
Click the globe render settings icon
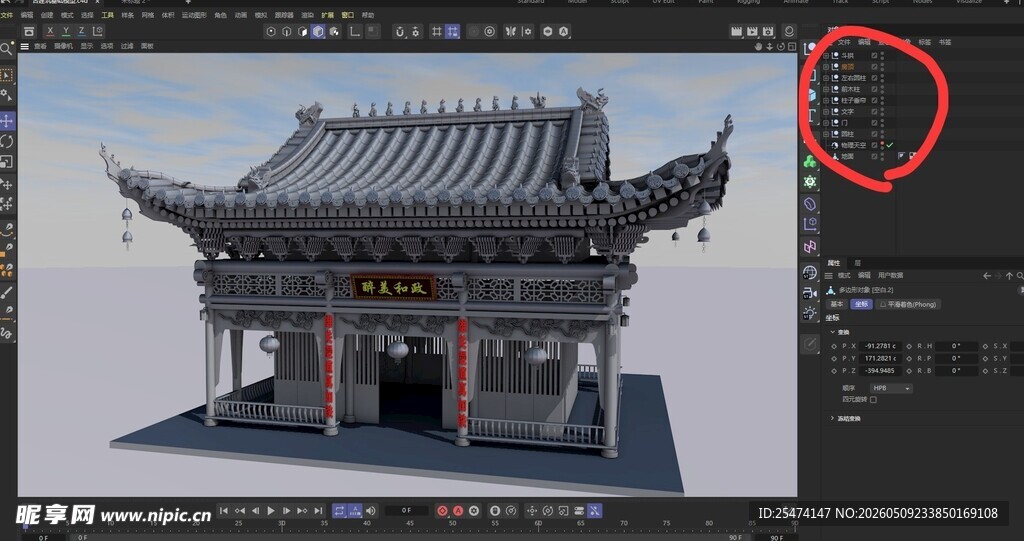pos(810,272)
